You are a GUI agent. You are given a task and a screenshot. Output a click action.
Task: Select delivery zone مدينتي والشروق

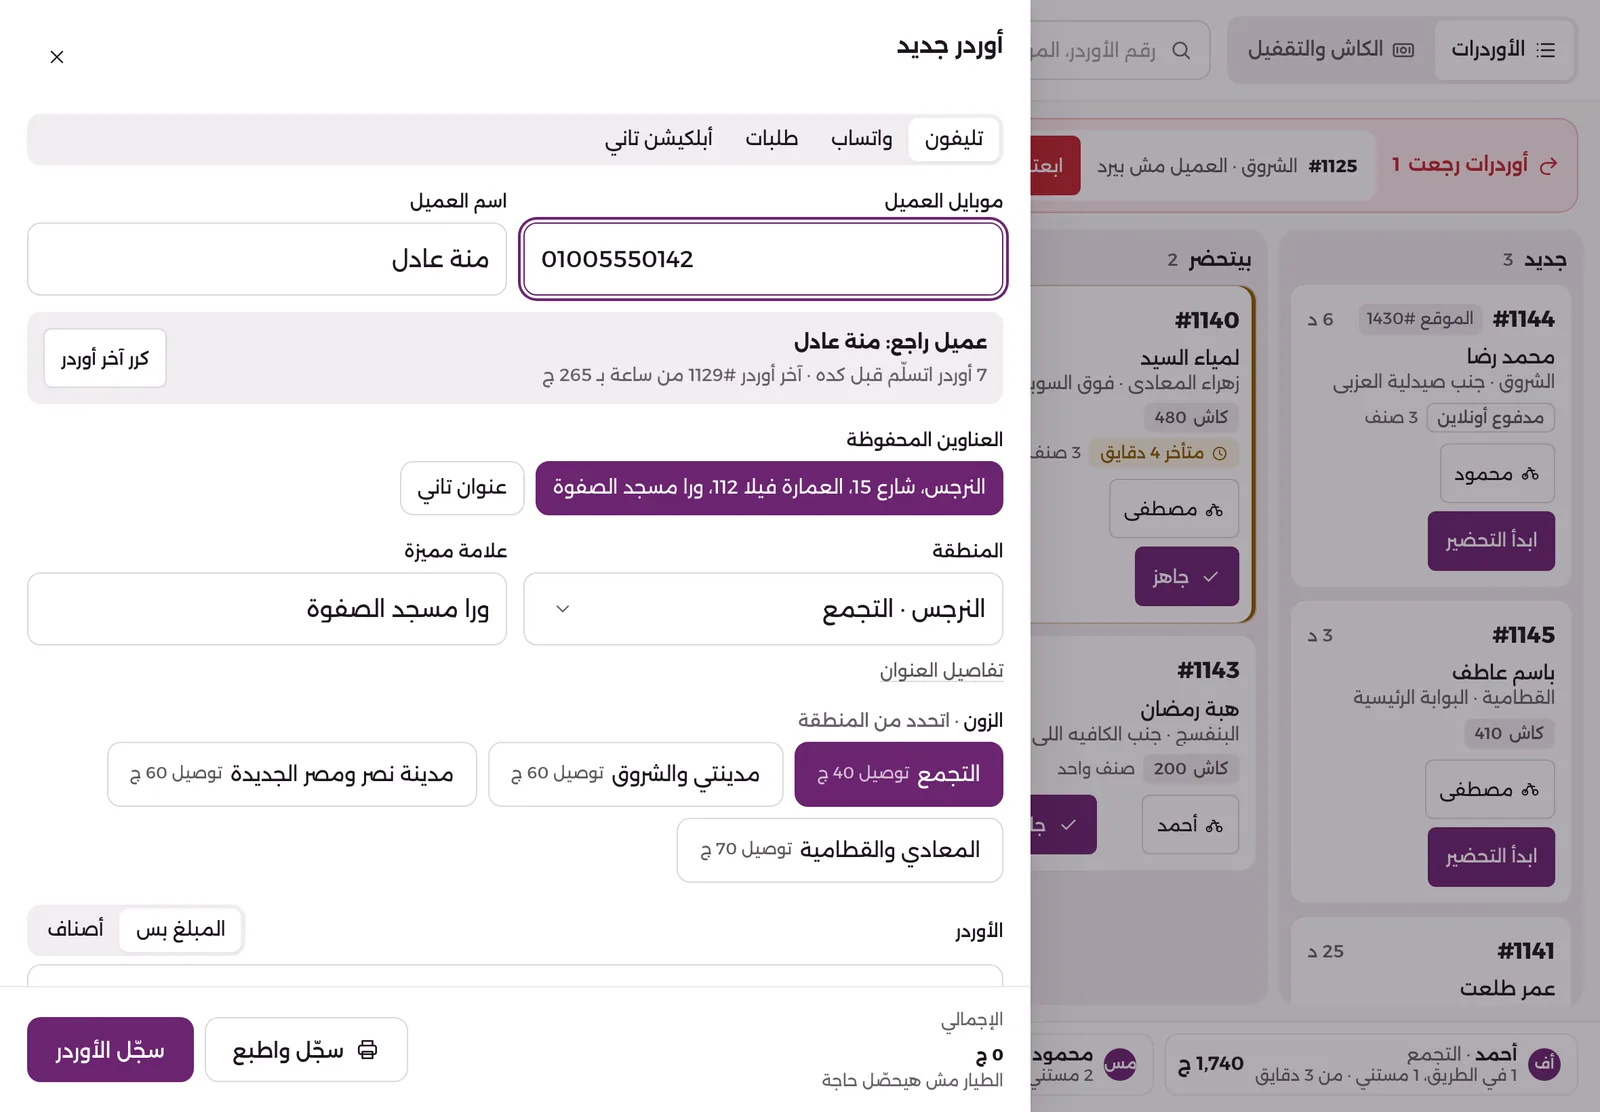click(x=636, y=774)
